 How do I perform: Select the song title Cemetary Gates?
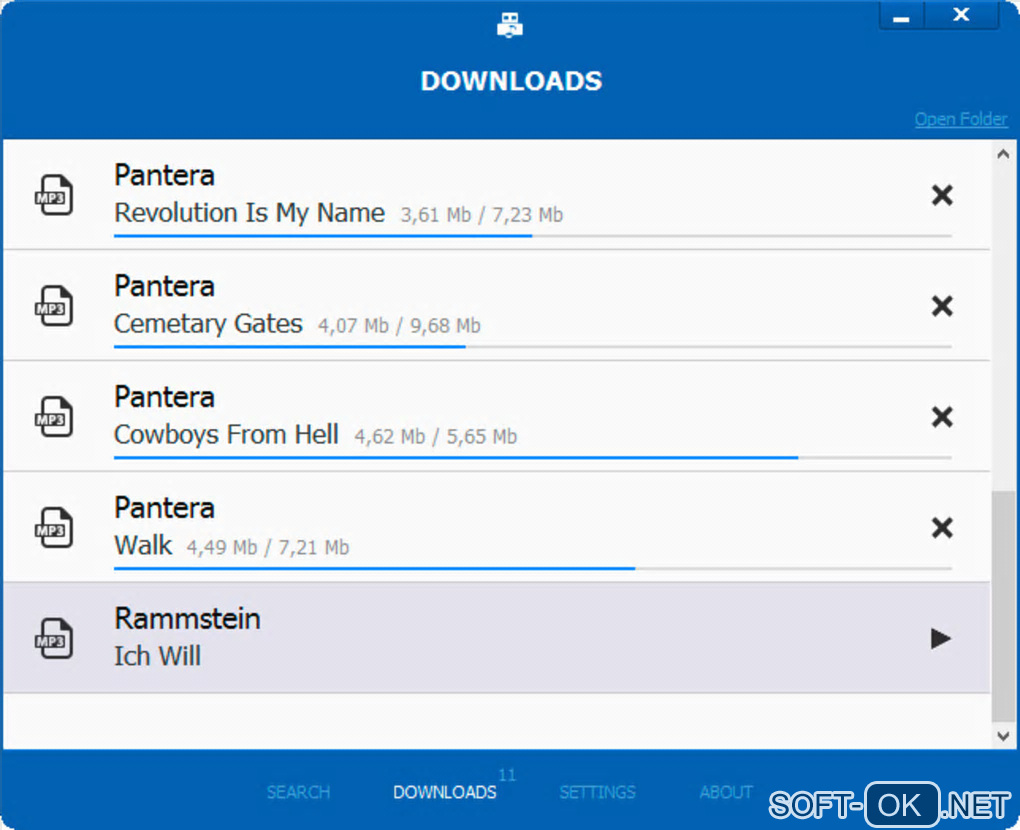[x=208, y=324]
